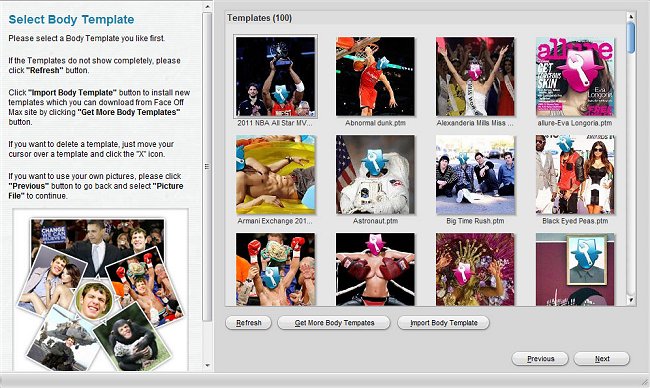Proceed with the Next button
The image size is (650, 388).
pyautogui.click(x=602, y=359)
